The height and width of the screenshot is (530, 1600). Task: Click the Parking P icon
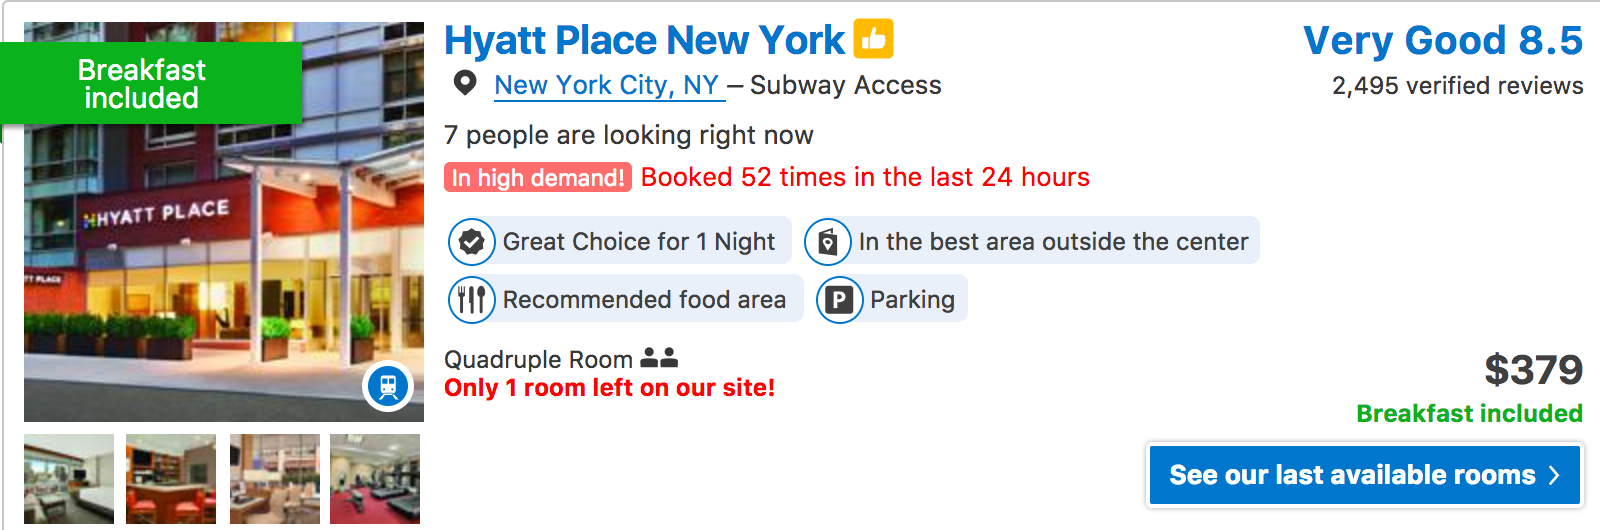tap(840, 299)
